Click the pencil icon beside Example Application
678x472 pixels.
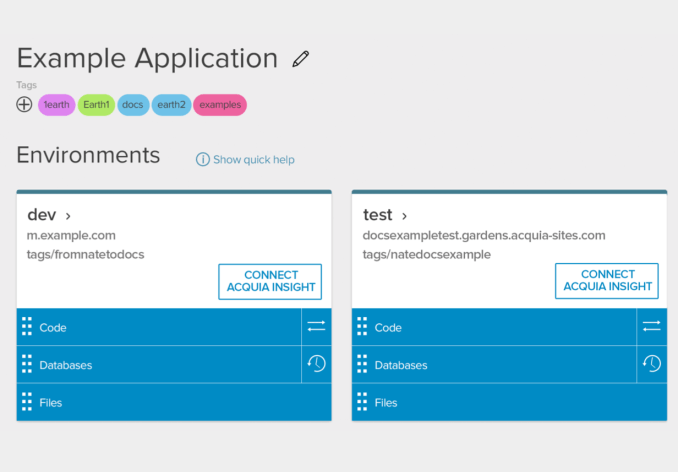click(301, 59)
